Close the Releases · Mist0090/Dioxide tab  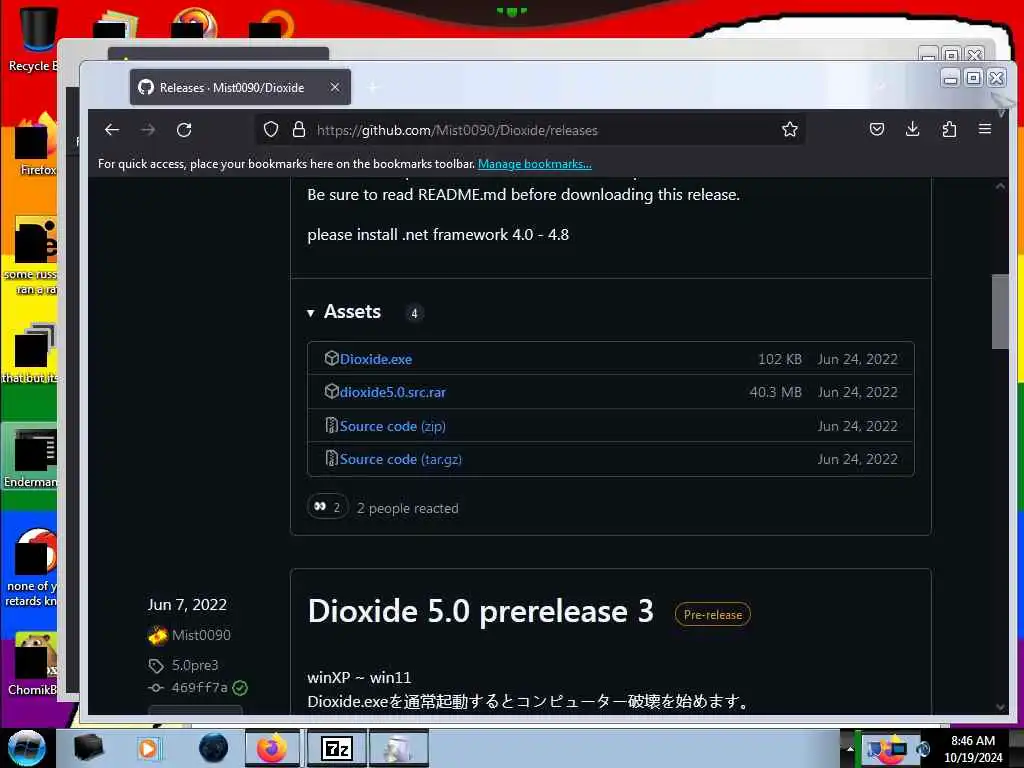[334, 87]
